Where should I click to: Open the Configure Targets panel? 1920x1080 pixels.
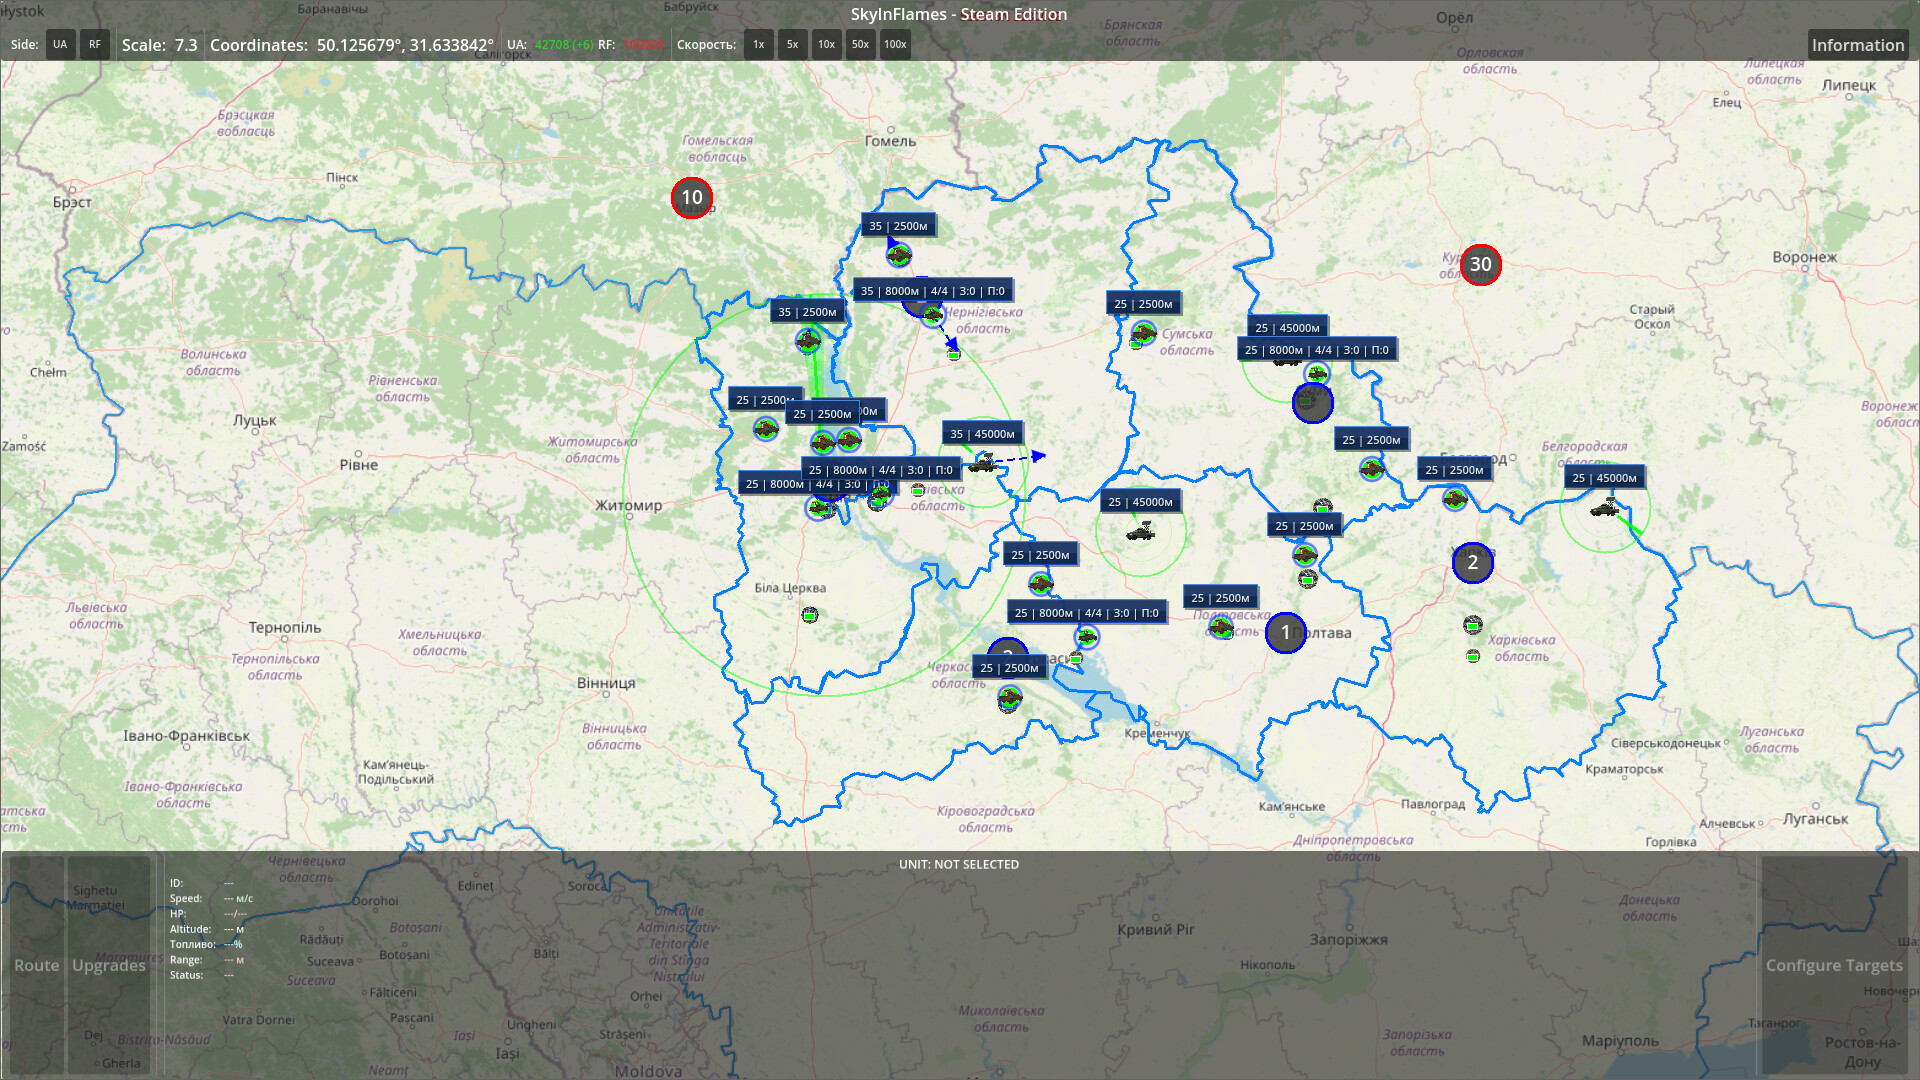pyautogui.click(x=1834, y=965)
